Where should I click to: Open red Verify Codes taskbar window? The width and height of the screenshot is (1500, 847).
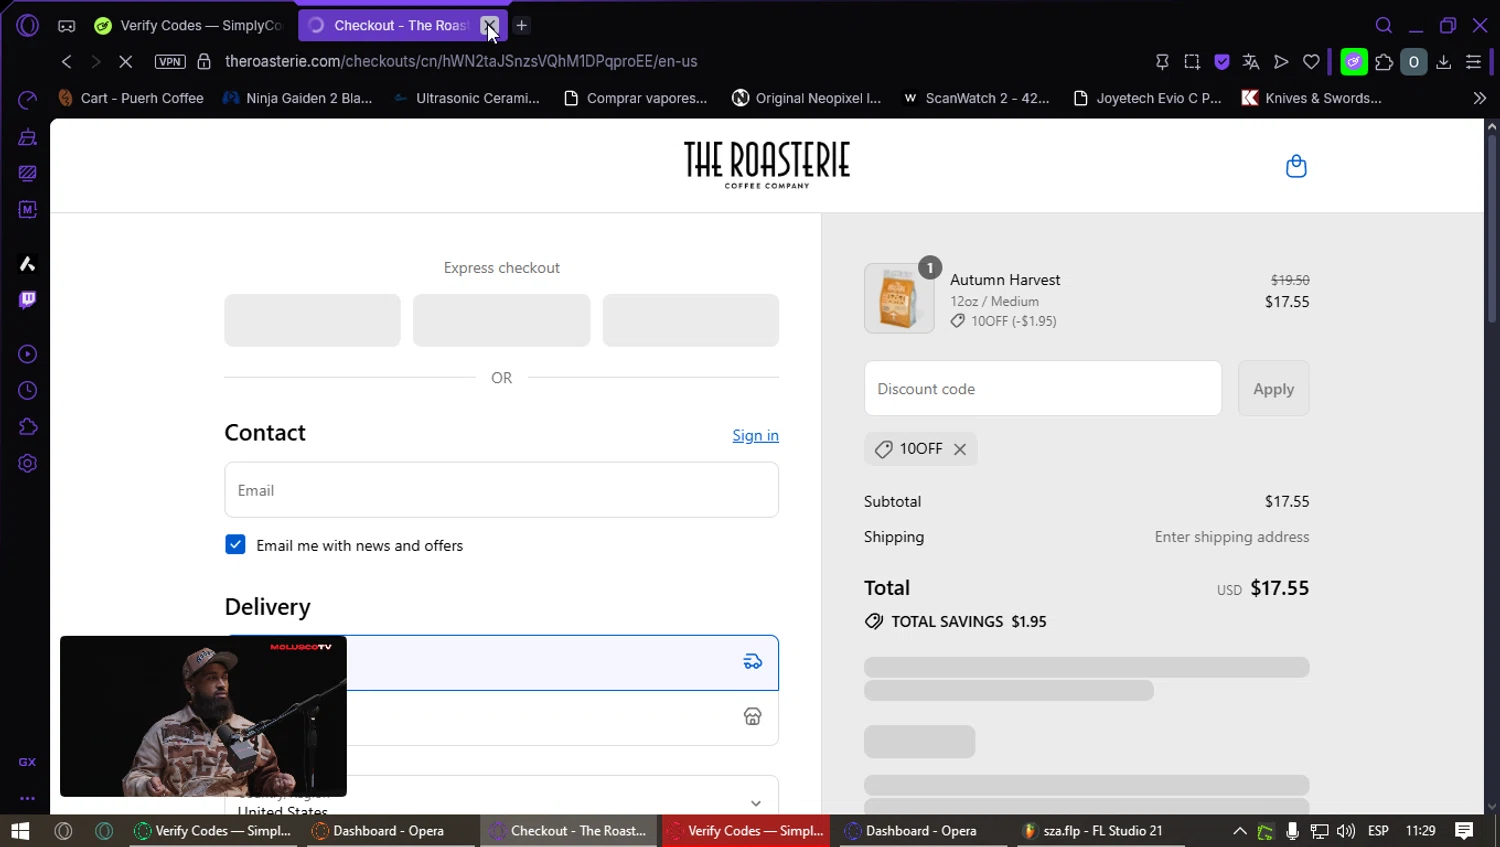(x=745, y=831)
